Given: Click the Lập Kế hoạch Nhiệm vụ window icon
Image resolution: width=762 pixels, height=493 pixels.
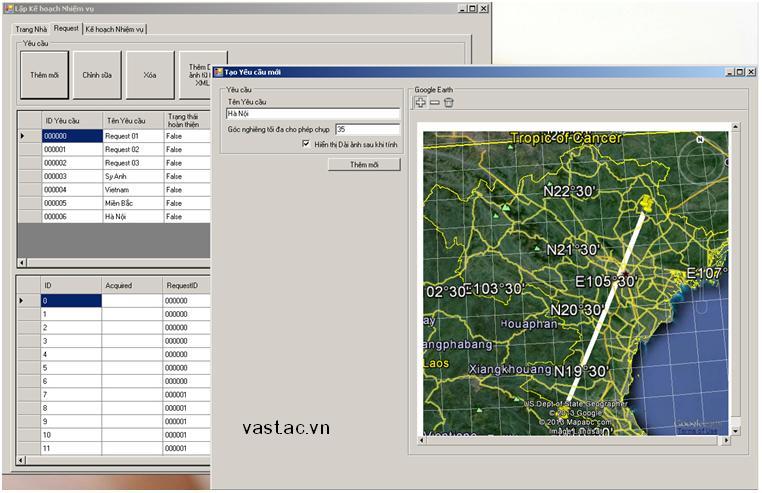Looking at the screenshot, I should (x=7, y=8).
